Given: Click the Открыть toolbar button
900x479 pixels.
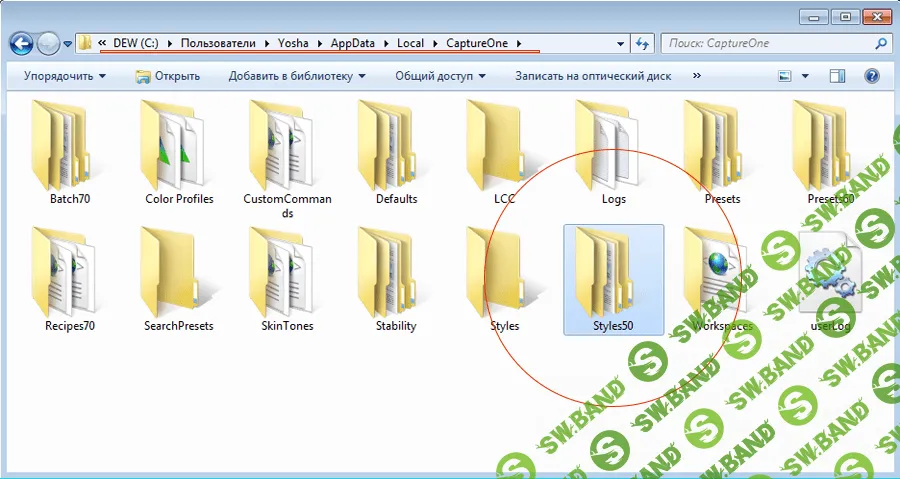Looking at the screenshot, I should pos(168,76).
